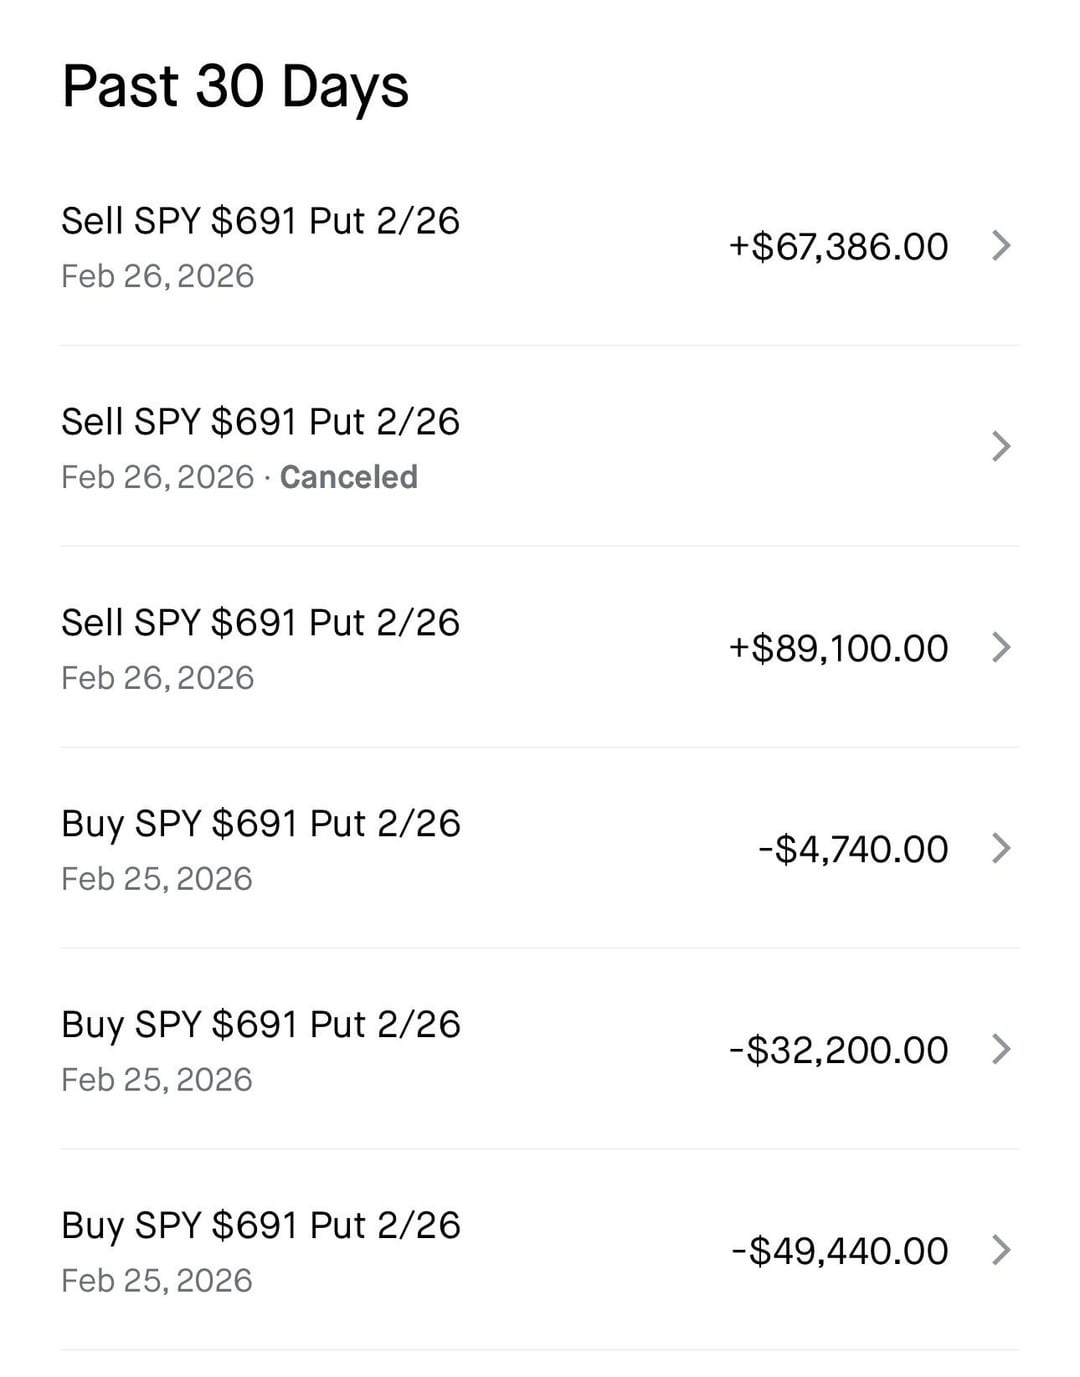The width and height of the screenshot is (1080, 1377).
Task: Select Sell SPY title on the +$89,100.00 row
Action: (x=260, y=623)
